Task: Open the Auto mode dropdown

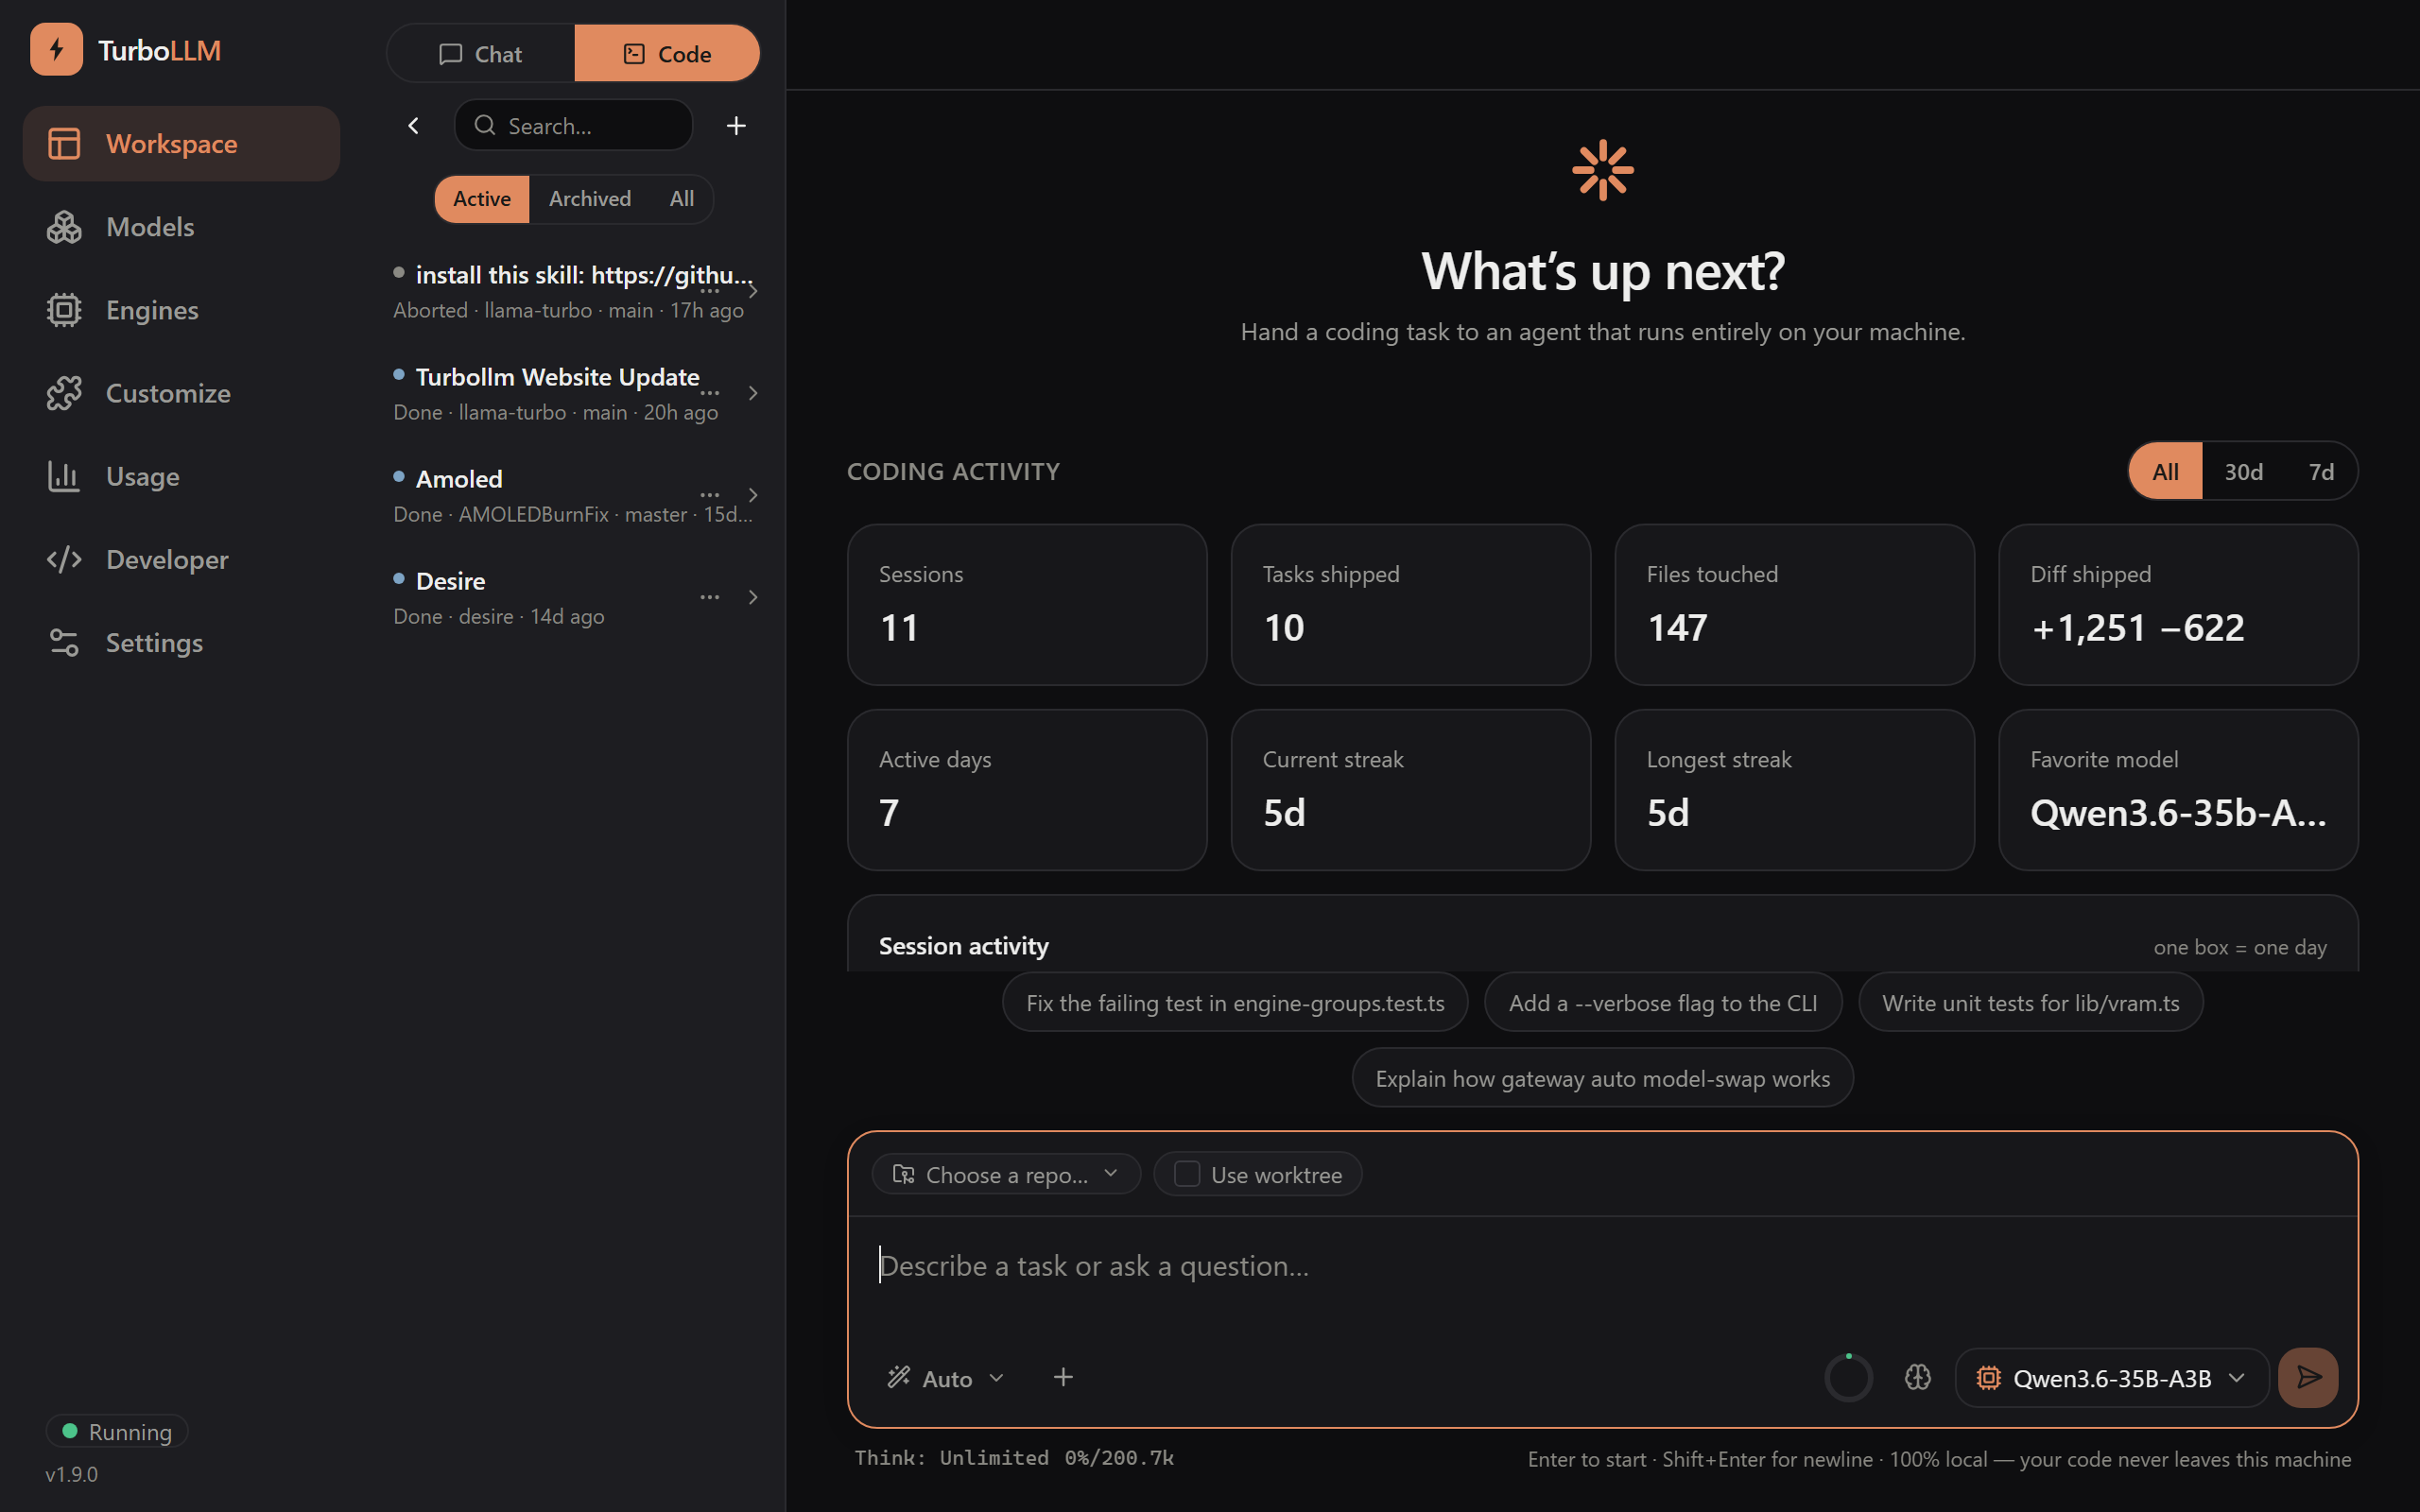Action: pyautogui.click(x=945, y=1378)
